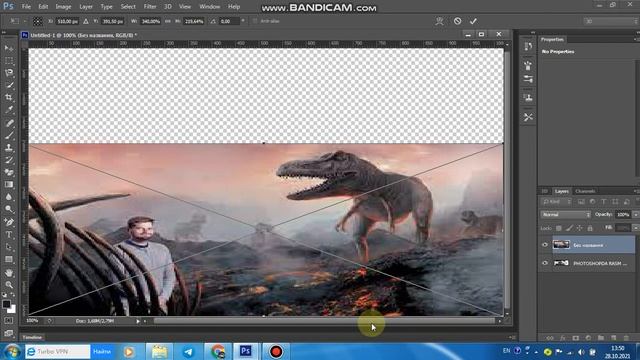Open the layer filter Kind dropdown
Image resolution: width=640 pixels, height=360 pixels.
556,202
